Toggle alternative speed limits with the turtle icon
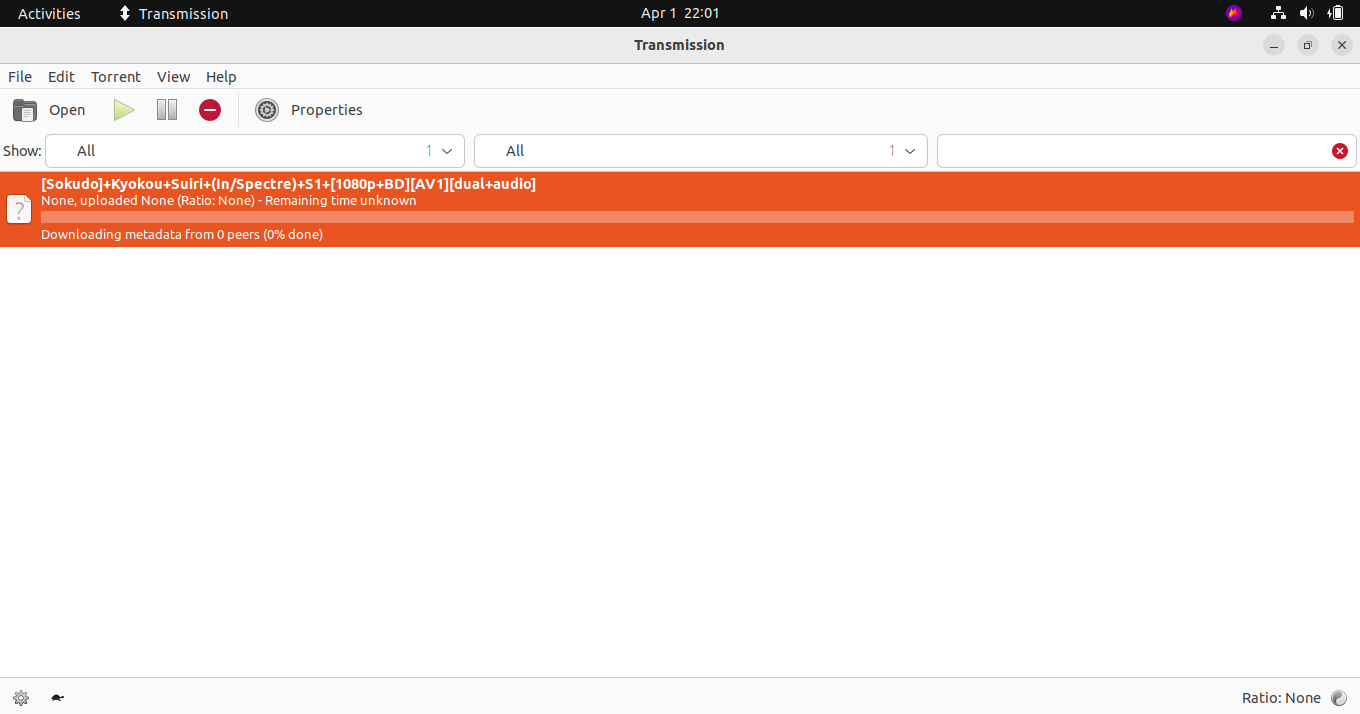Image resolution: width=1360 pixels, height=714 pixels. [56, 697]
